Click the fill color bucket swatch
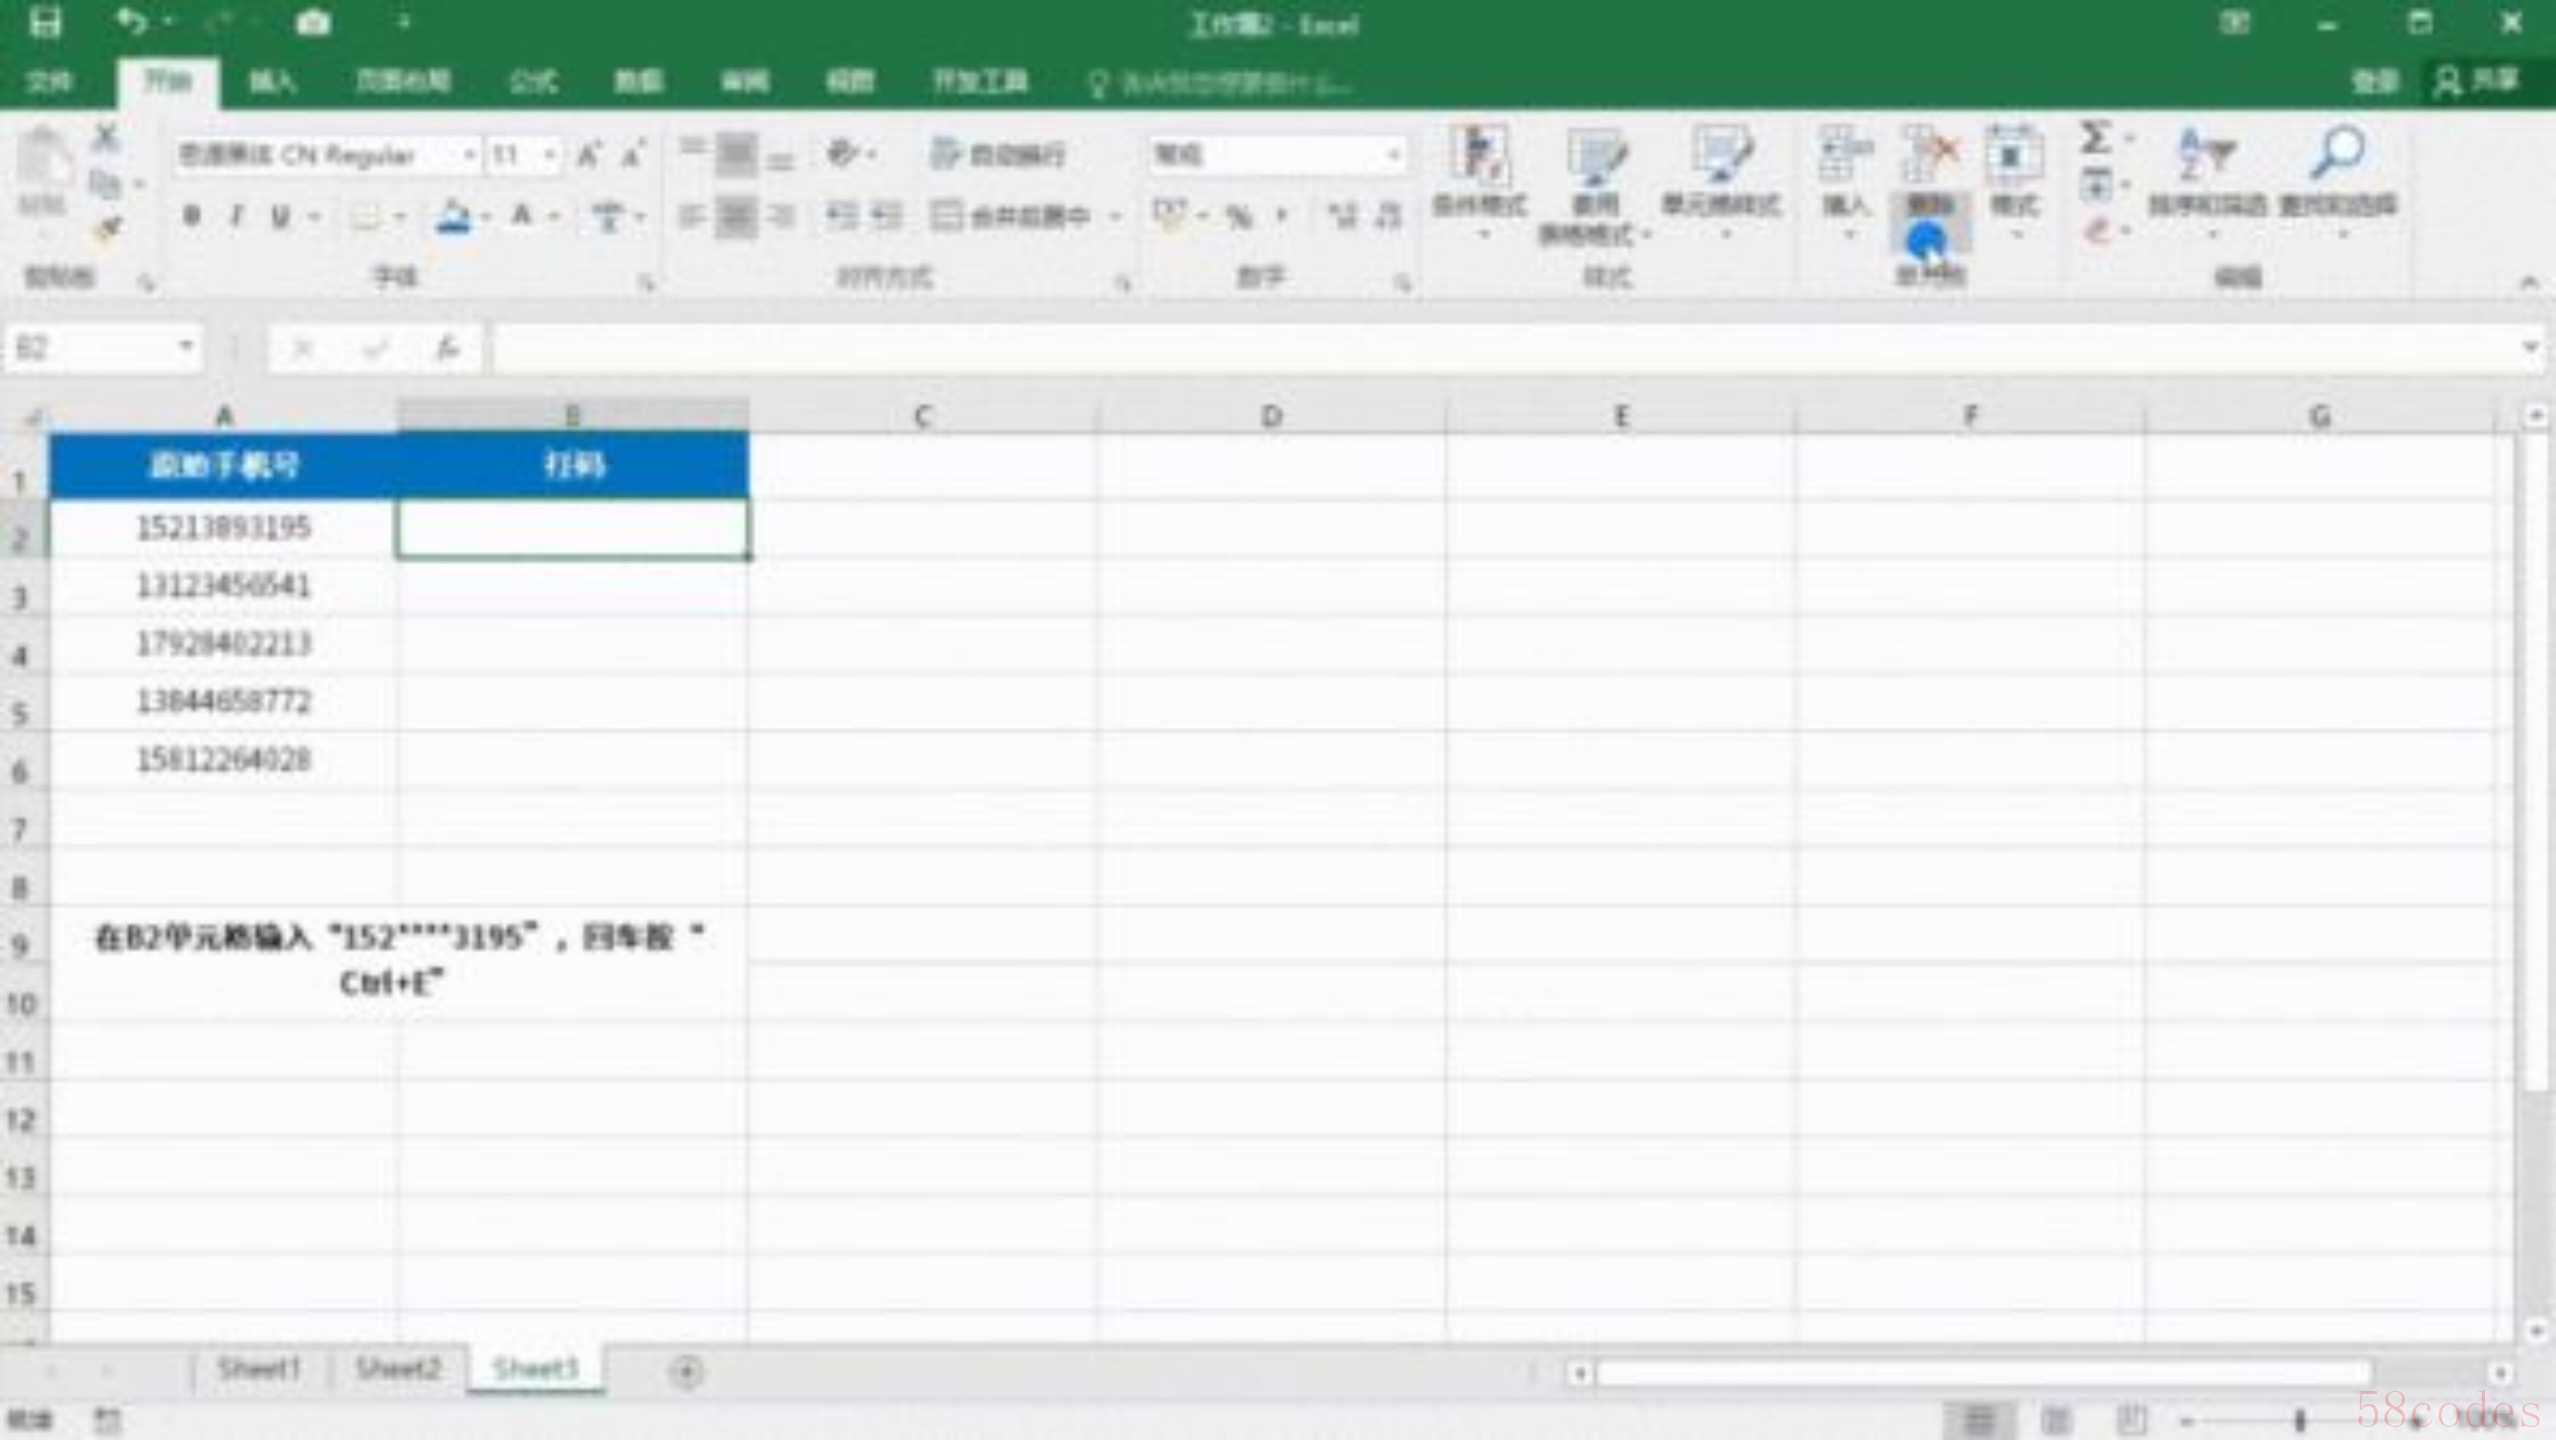Image resolution: width=2556 pixels, height=1440 pixels. click(x=453, y=216)
